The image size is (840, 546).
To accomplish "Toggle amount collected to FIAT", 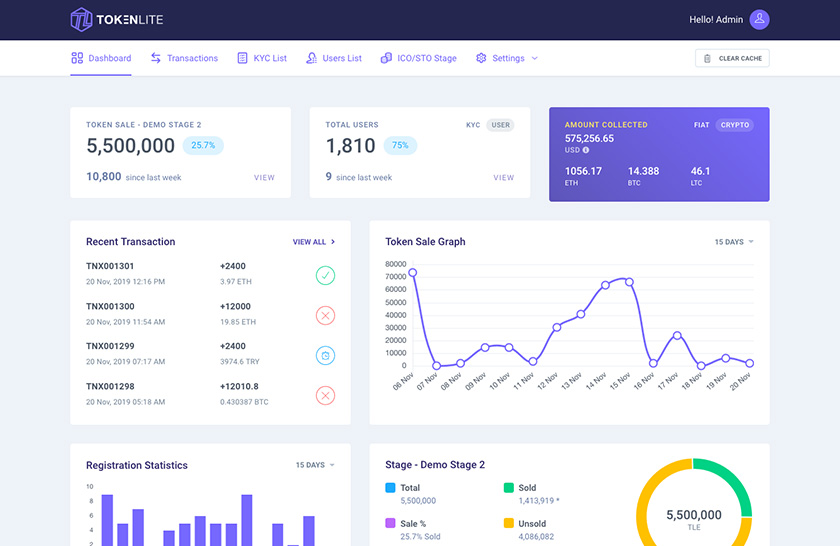I will [702, 125].
